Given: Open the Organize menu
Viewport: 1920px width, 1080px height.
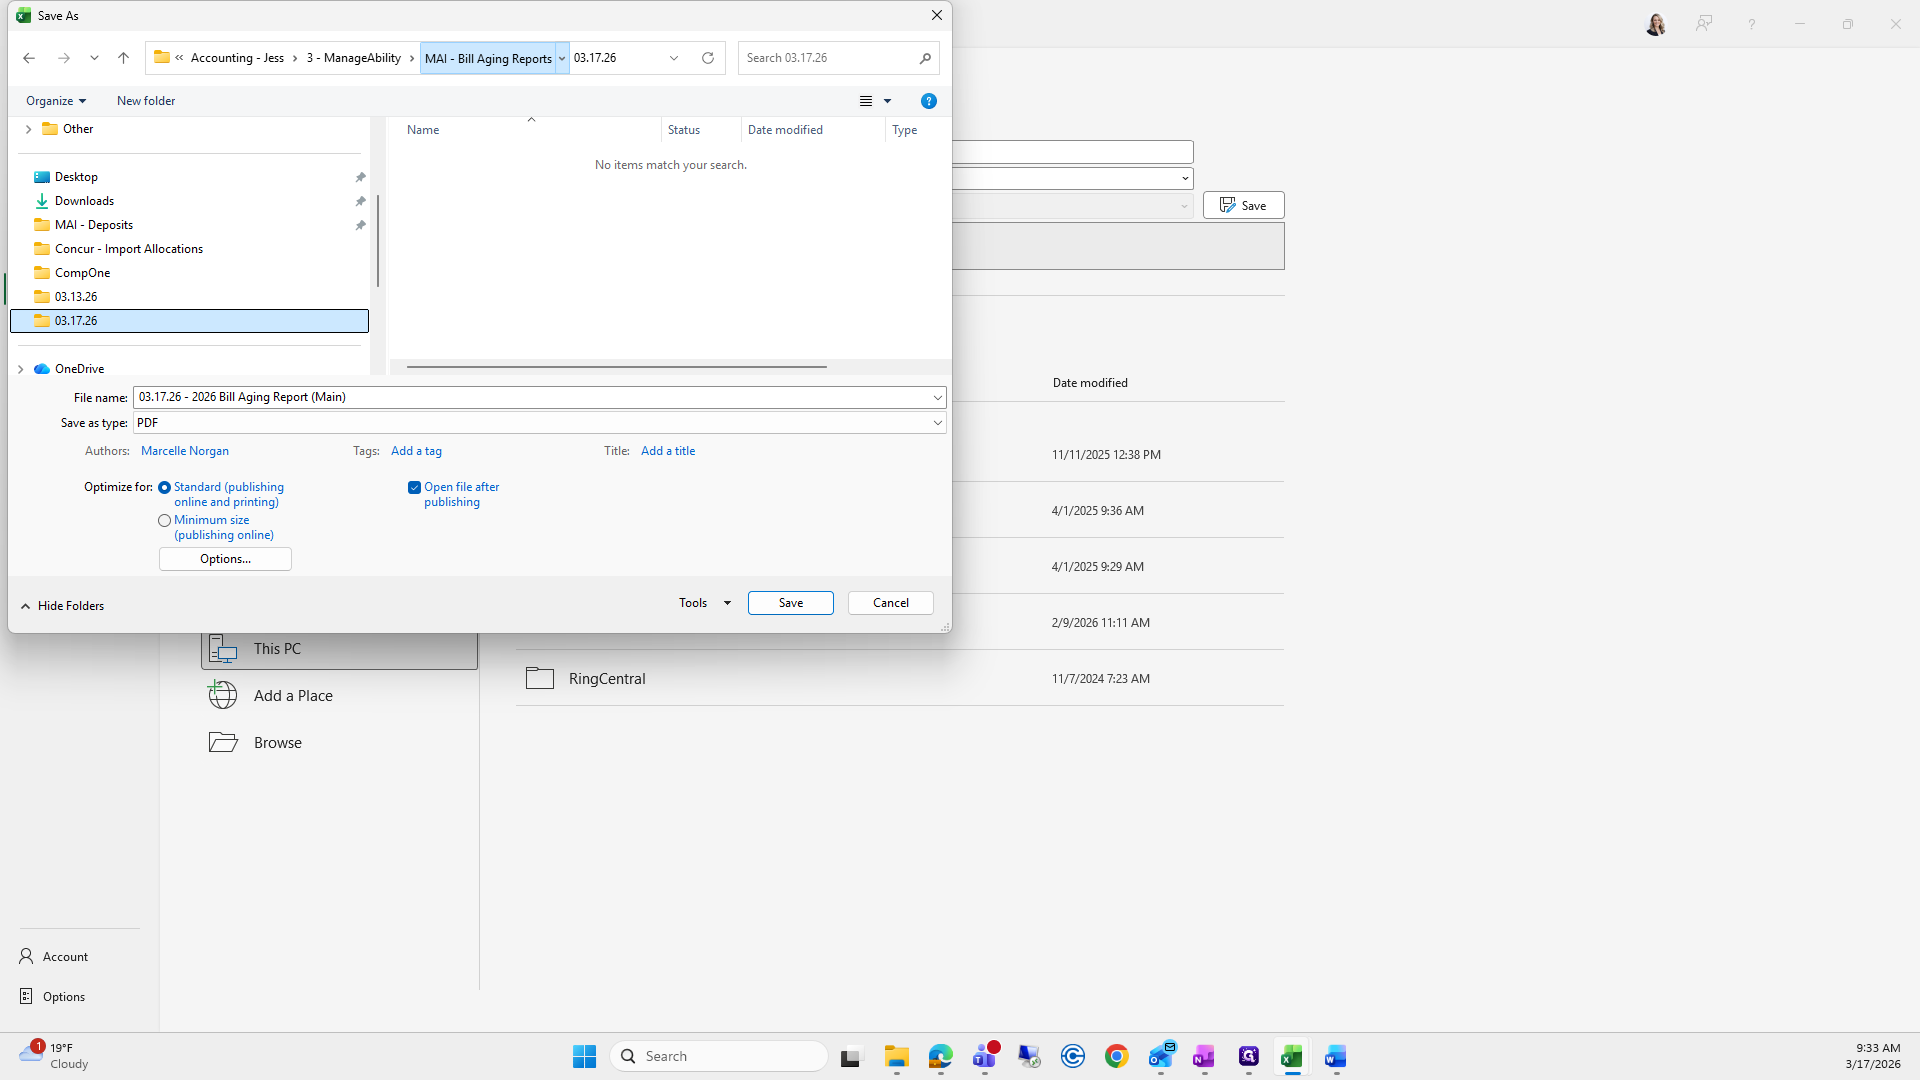Looking at the screenshot, I should [56, 101].
